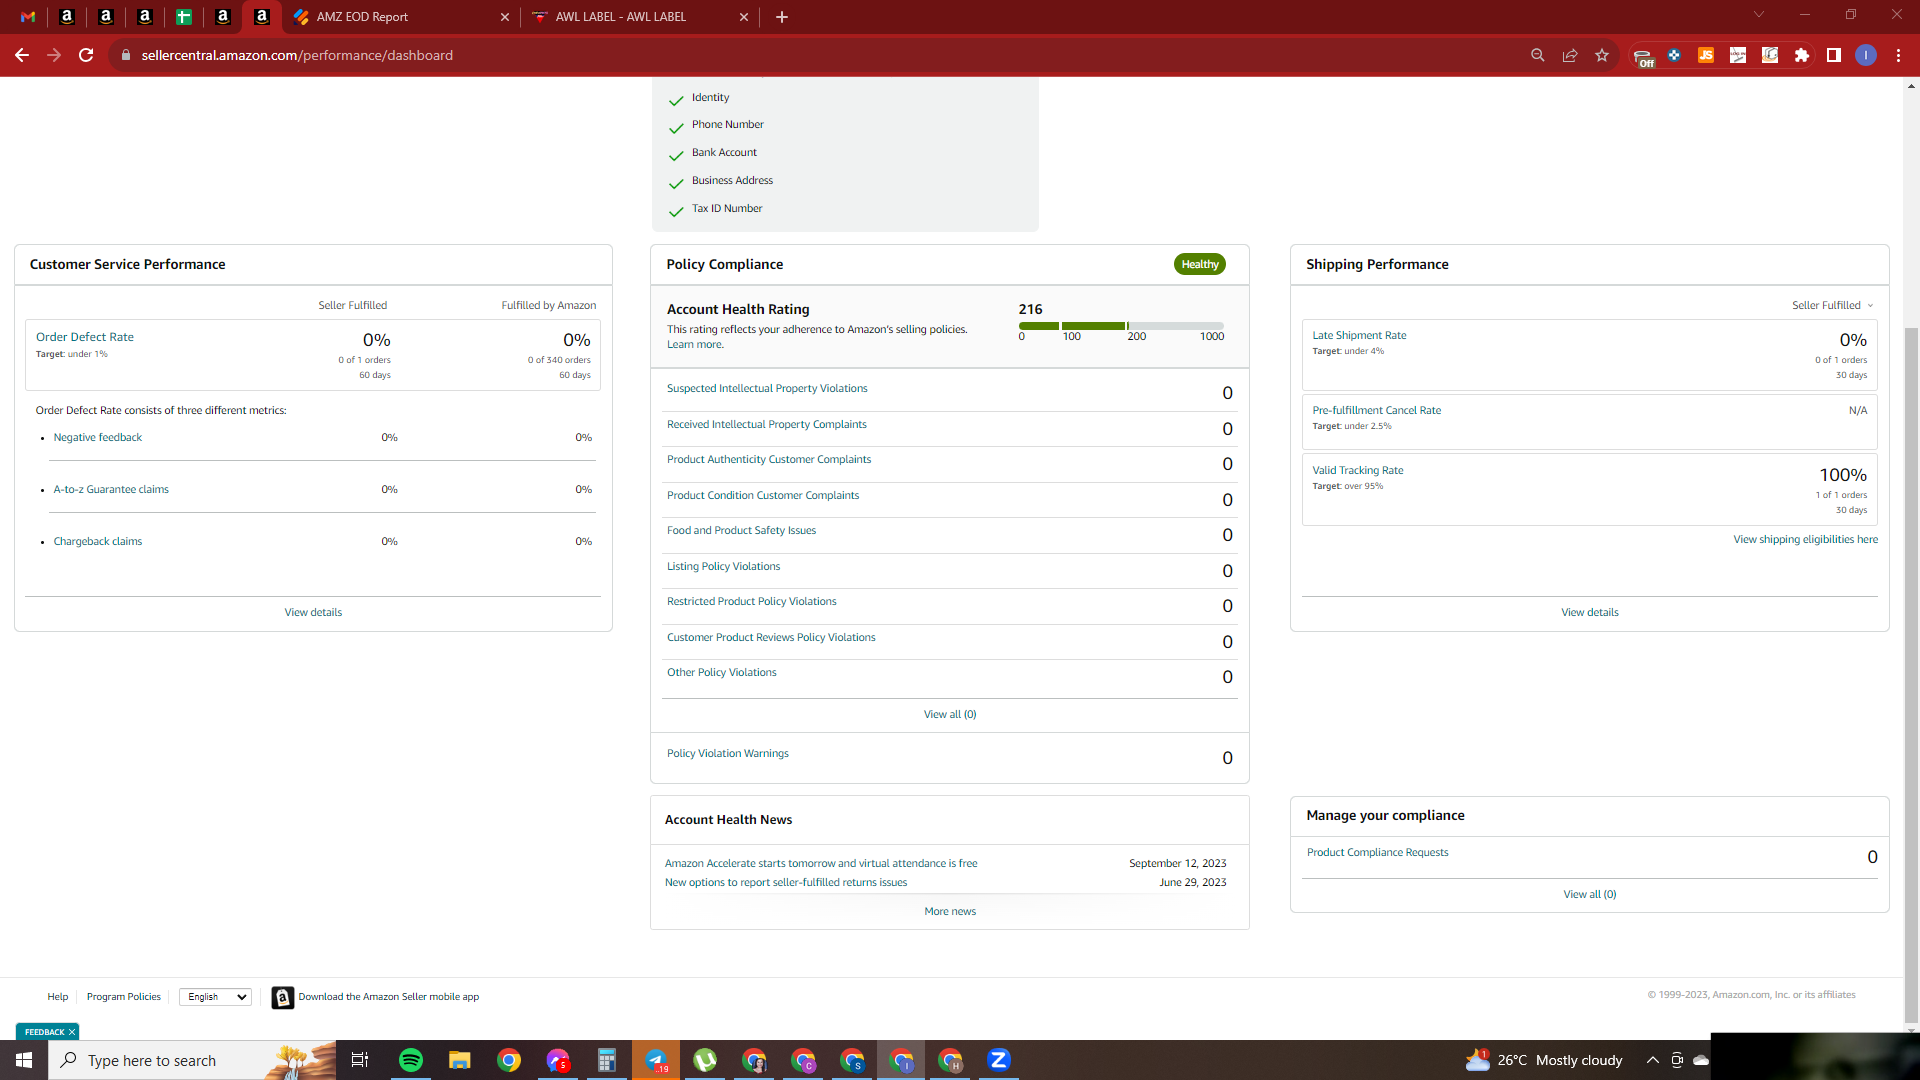
Task: Bookmark this page with the star icon
Action: (1602, 55)
